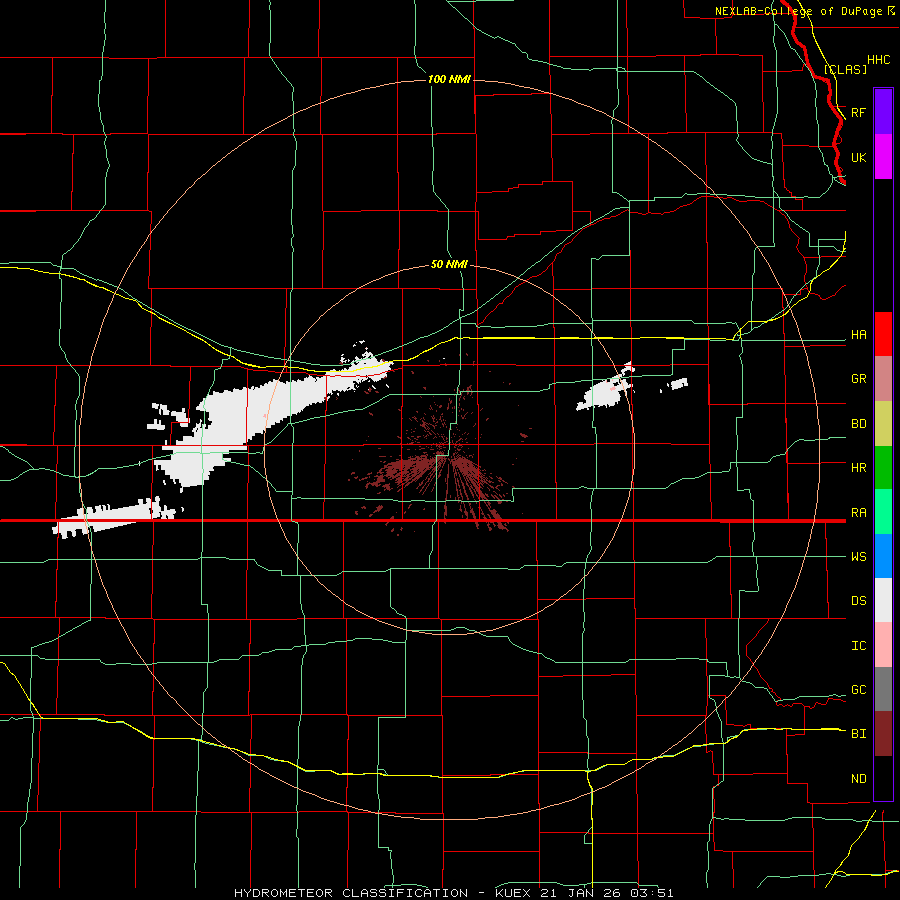Click the 'WS' legend label

click(x=858, y=557)
